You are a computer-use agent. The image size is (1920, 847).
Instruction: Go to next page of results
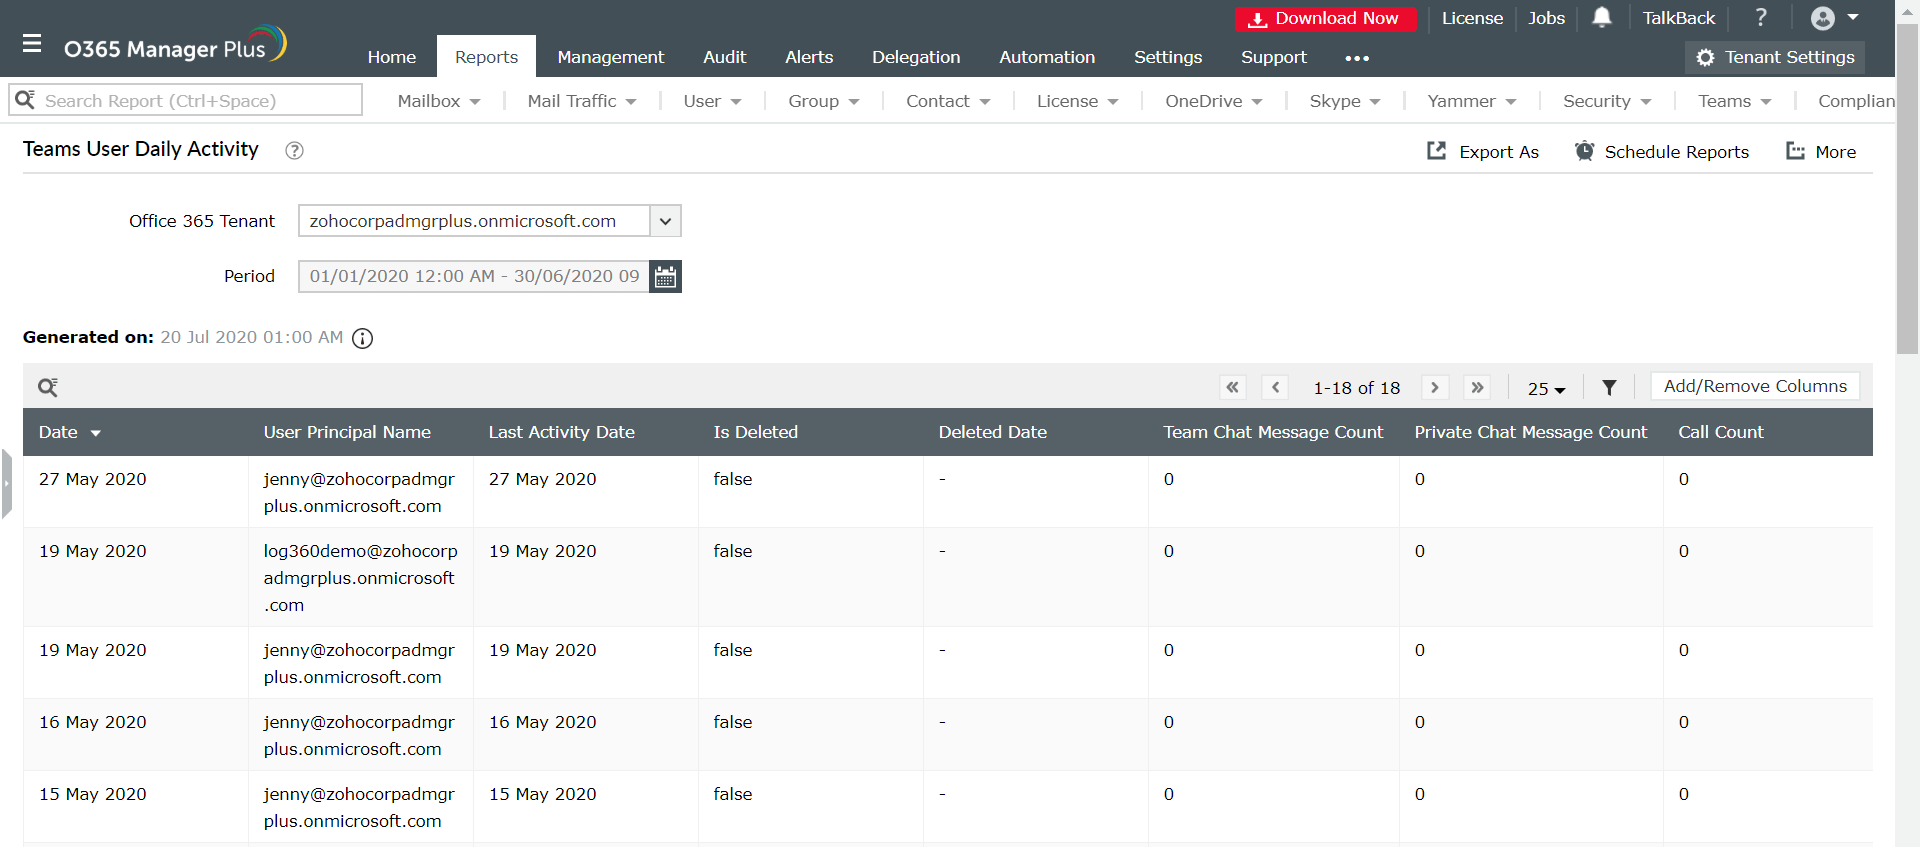1435,387
